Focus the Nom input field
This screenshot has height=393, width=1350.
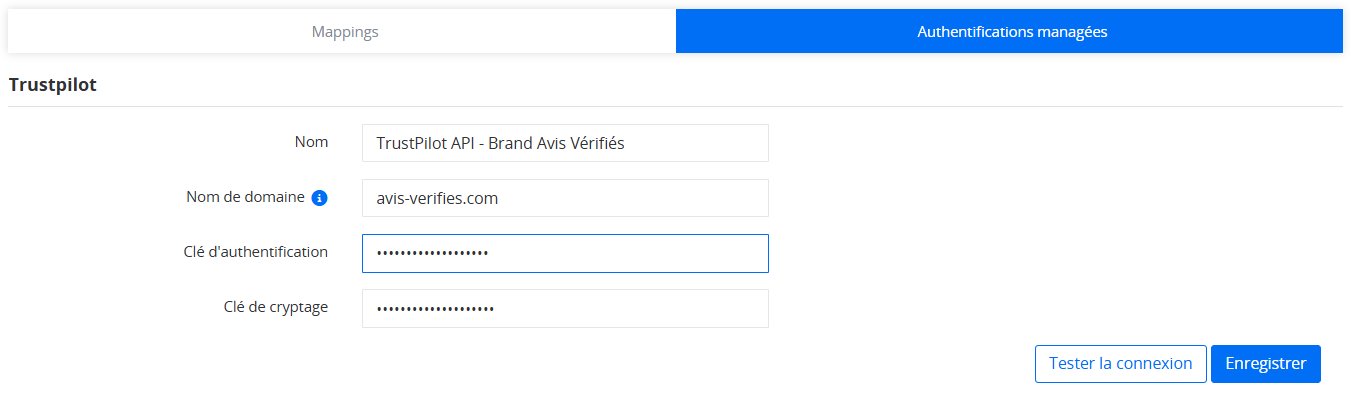(x=565, y=143)
